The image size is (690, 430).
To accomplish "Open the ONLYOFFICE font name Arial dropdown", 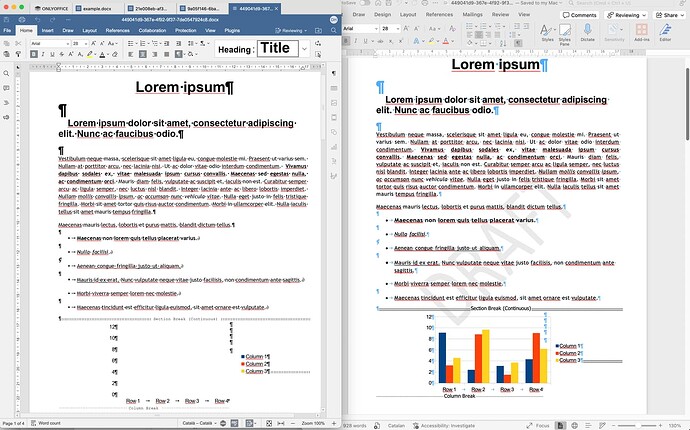I will click(x=67, y=44).
